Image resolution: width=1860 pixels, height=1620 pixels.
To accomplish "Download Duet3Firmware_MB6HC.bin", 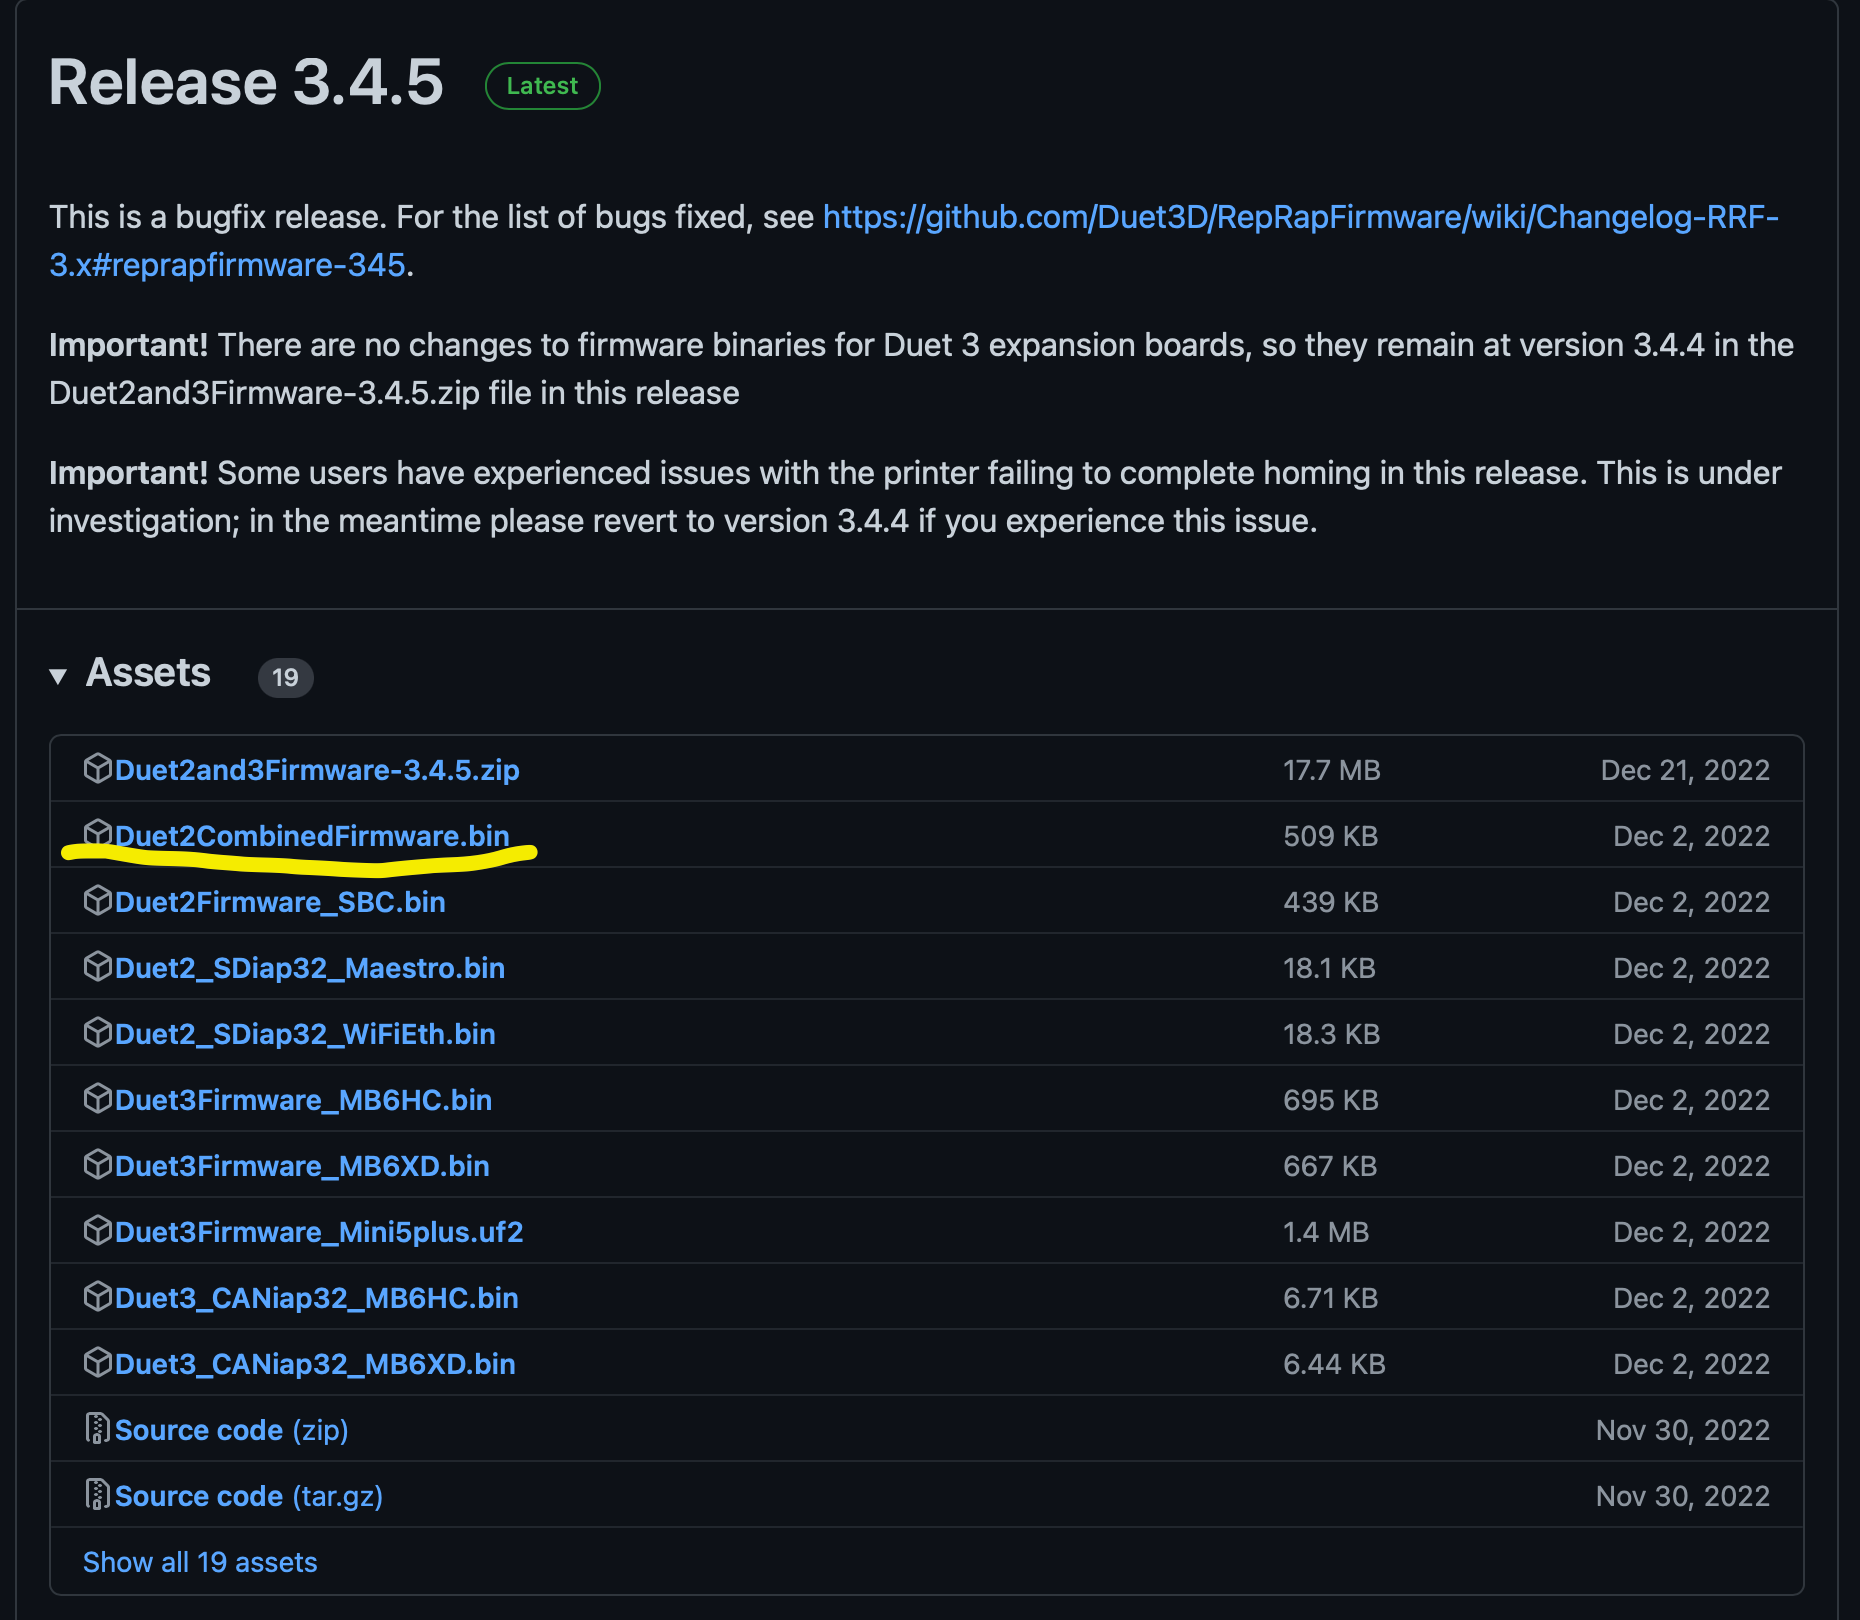I will (303, 1100).
